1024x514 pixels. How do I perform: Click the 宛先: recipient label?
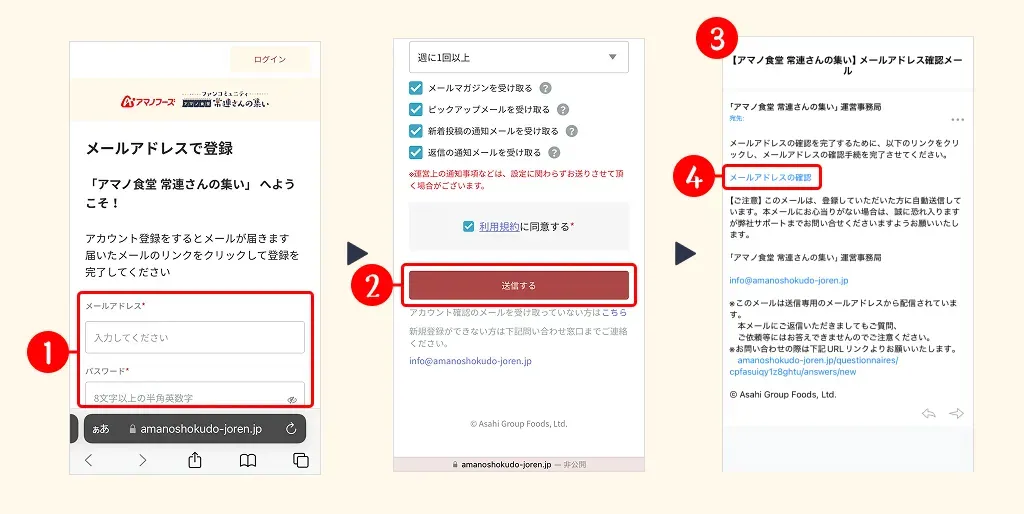737,118
